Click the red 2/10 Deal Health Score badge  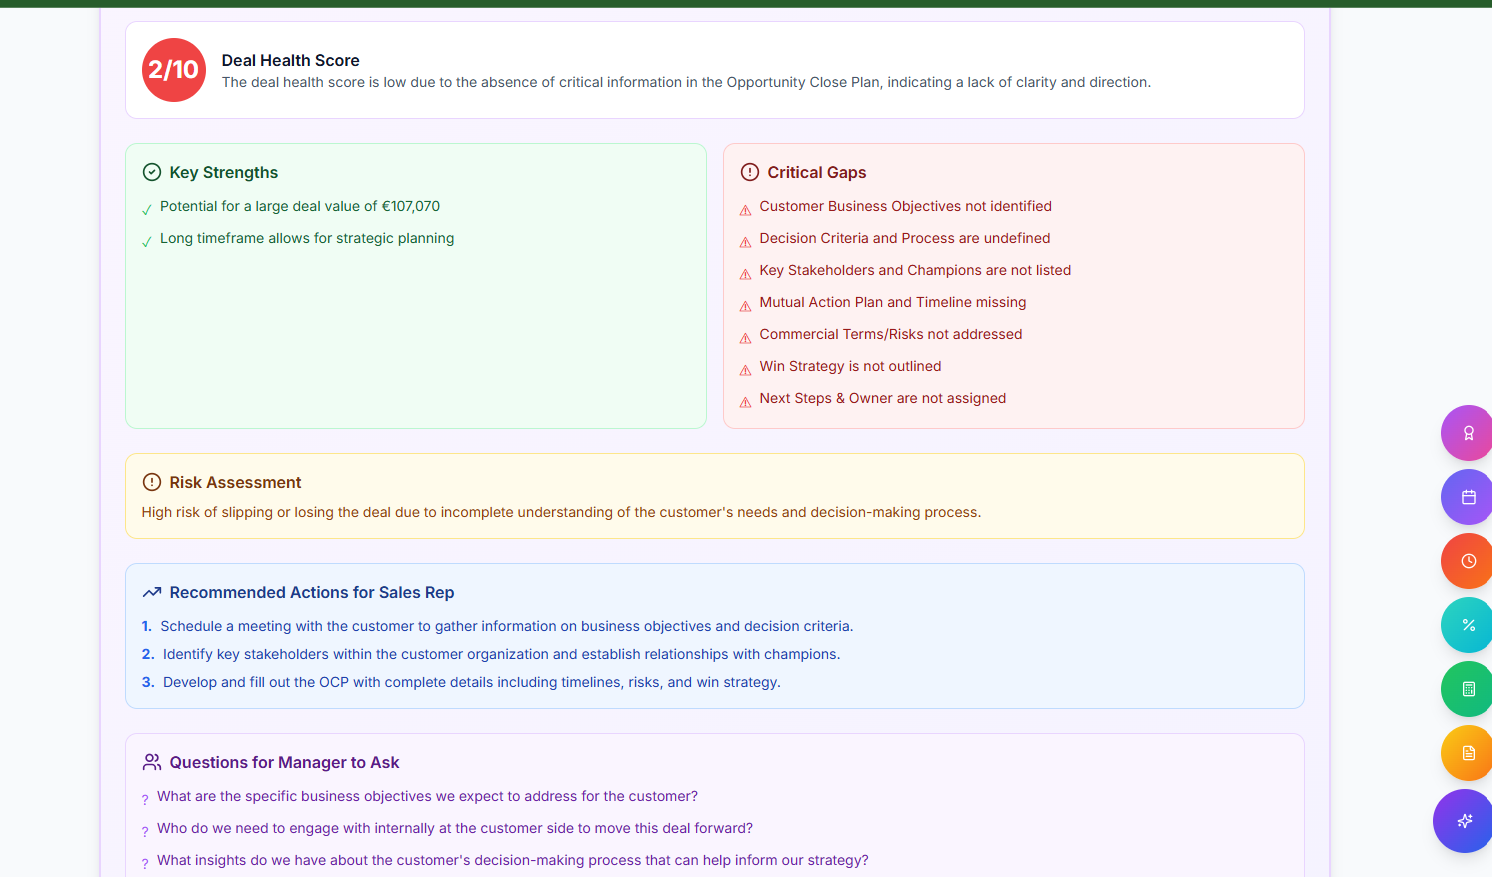[173, 70]
